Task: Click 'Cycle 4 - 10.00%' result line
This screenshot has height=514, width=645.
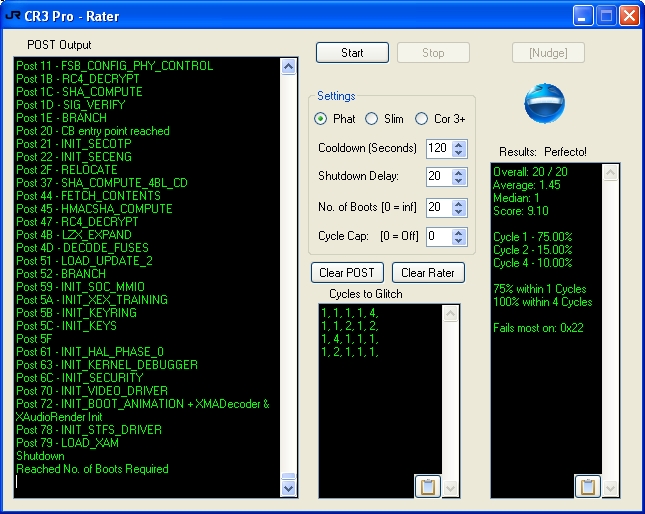Action: pos(533,263)
